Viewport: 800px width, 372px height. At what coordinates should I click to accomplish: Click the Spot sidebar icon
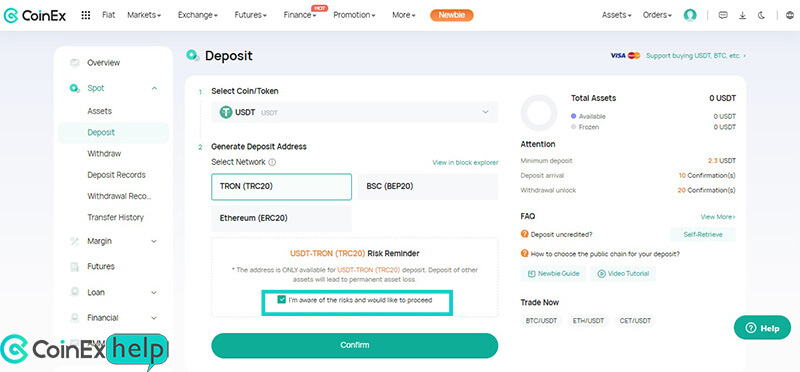click(x=74, y=88)
